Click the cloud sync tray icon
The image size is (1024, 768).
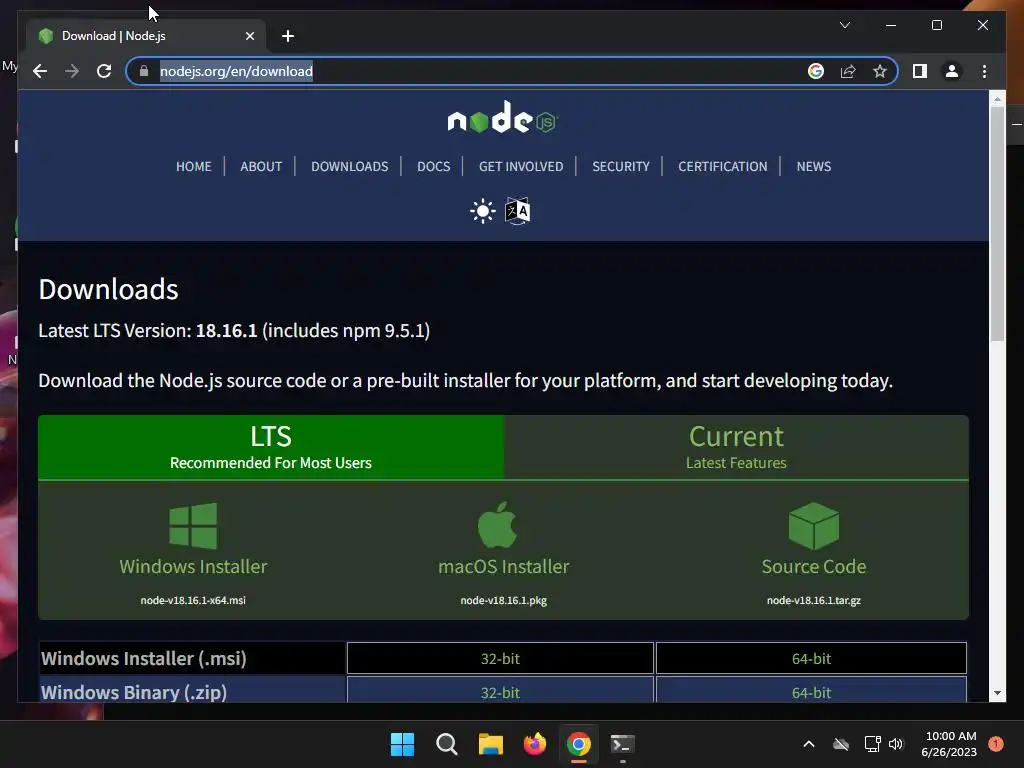click(x=840, y=744)
